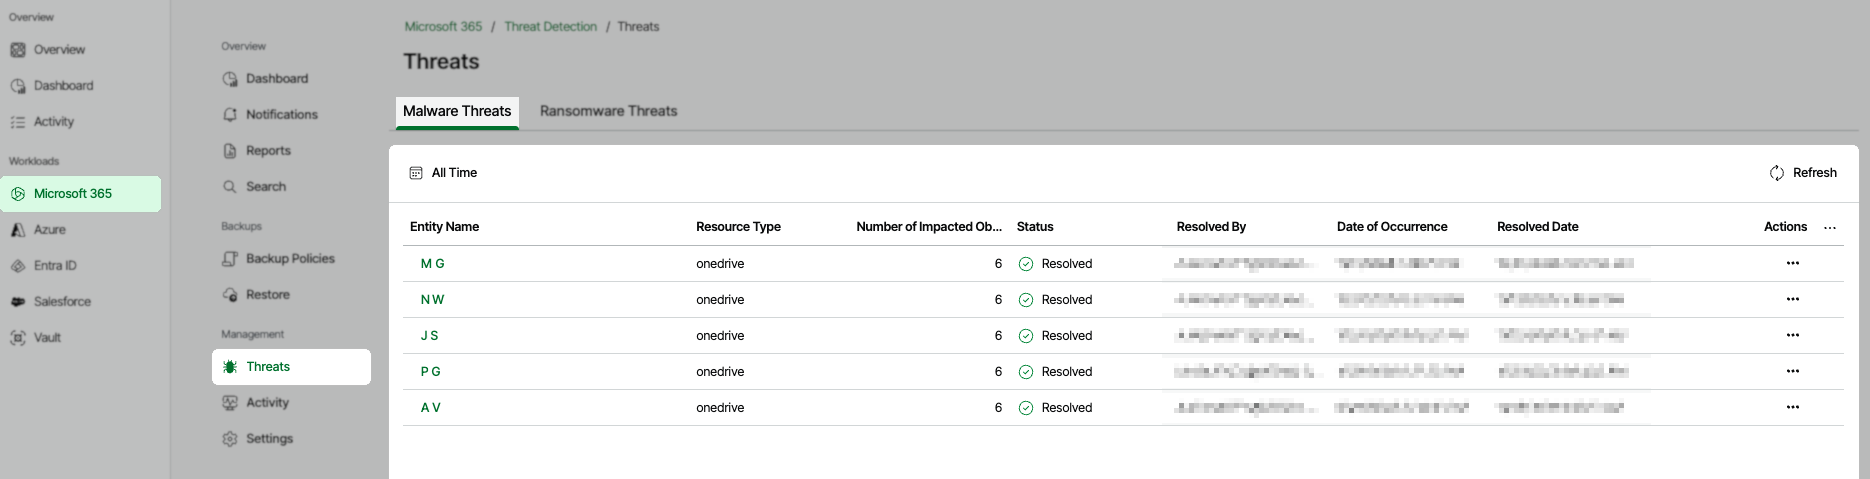Open actions menu for the J S row
The width and height of the screenshot is (1870, 479).
[x=1793, y=336]
